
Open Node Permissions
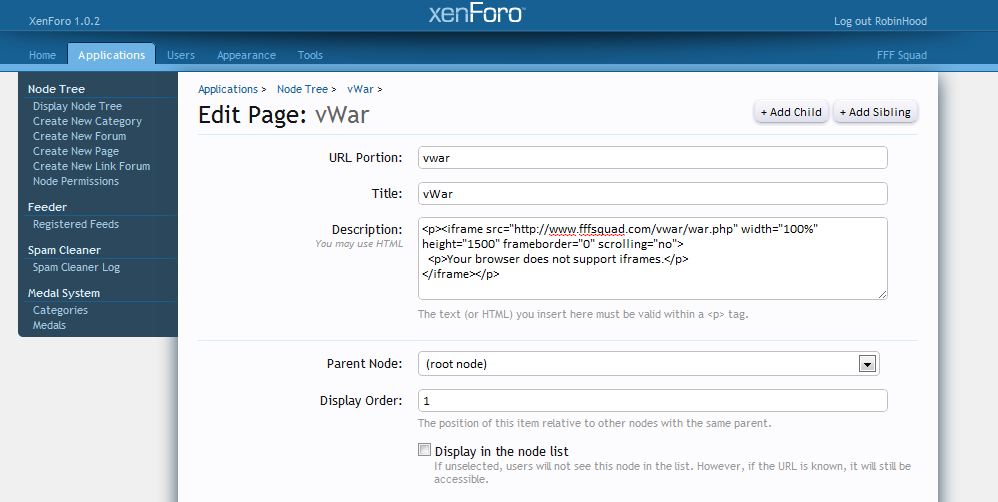(76, 181)
